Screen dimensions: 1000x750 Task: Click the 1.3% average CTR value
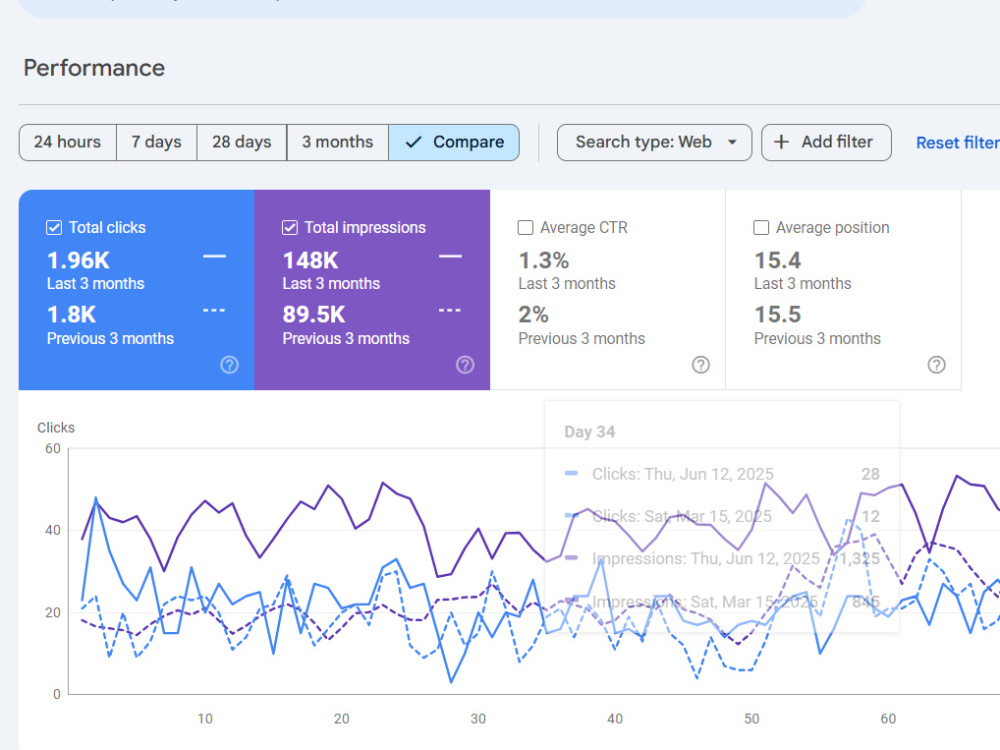tap(543, 260)
